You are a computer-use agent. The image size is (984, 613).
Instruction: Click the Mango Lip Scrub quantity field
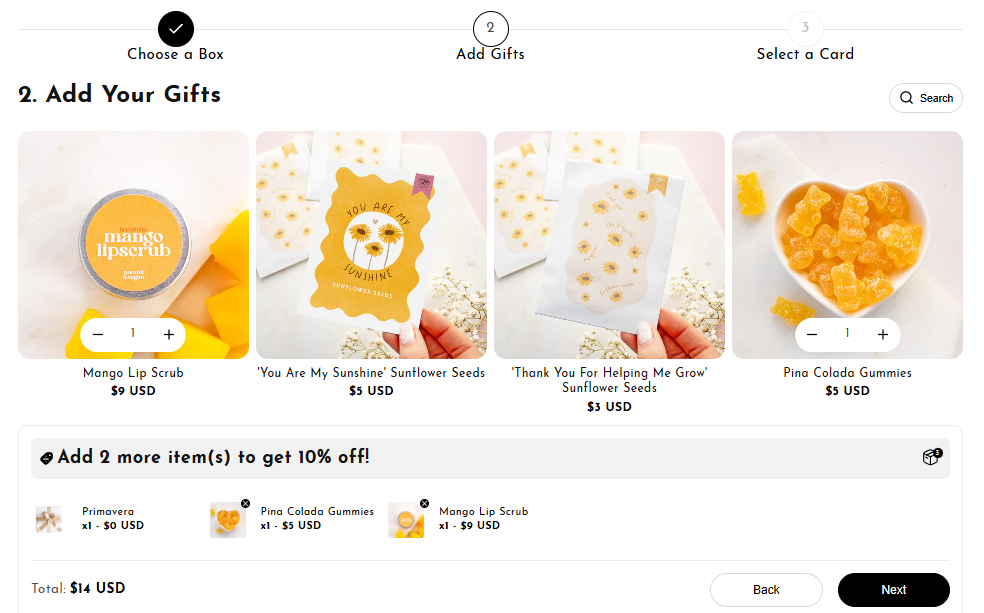tap(133, 334)
